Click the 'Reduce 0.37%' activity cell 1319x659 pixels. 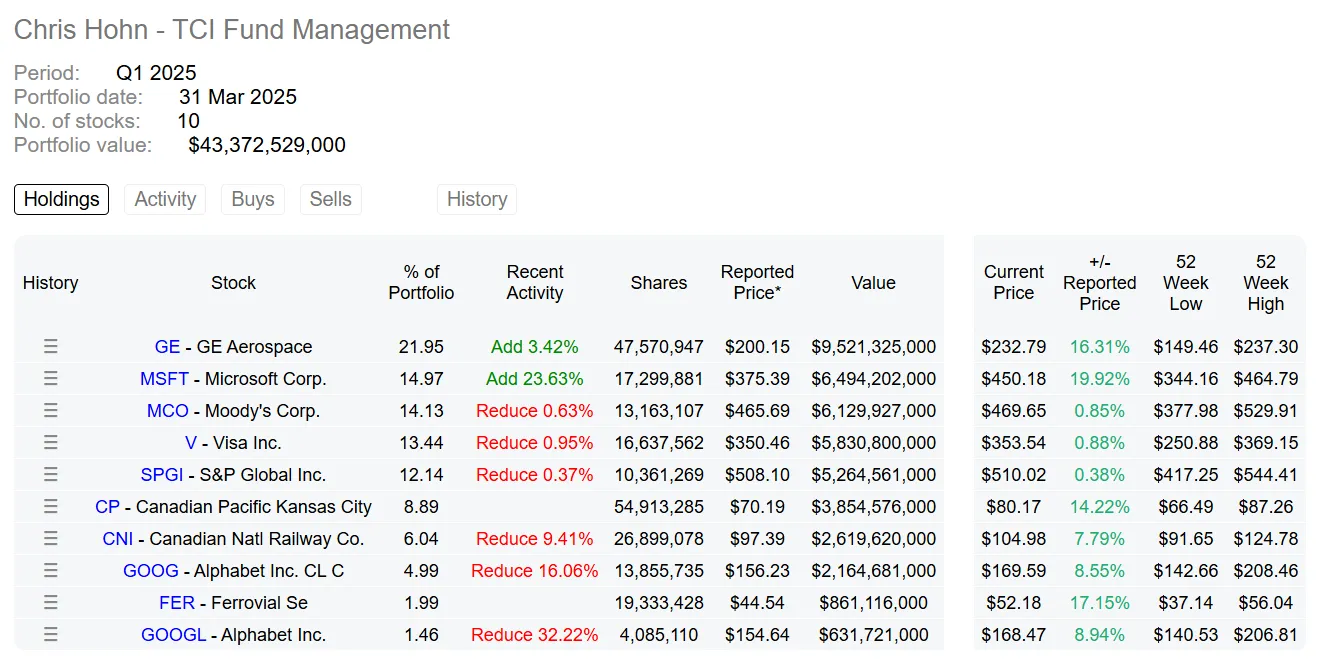535,475
